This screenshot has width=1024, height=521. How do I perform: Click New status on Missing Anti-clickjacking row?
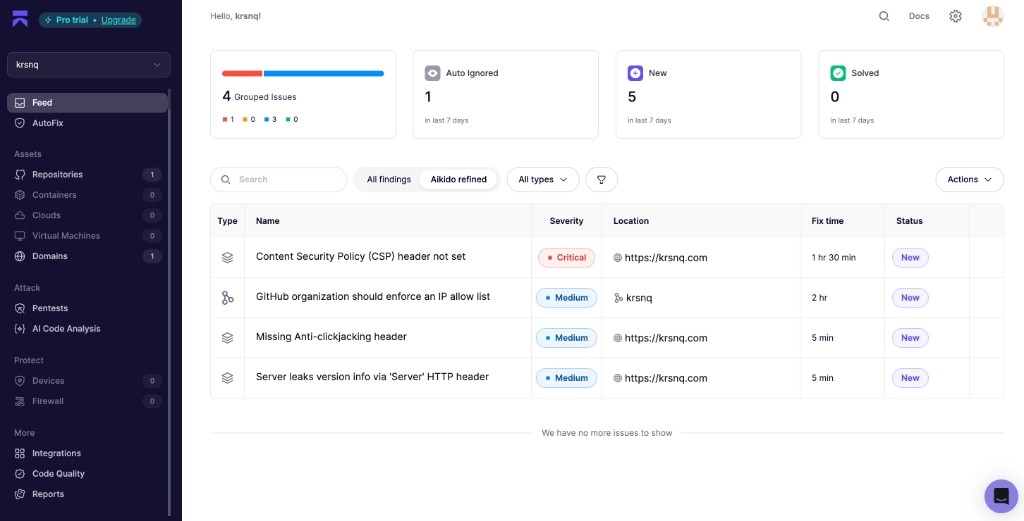pos(910,338)
